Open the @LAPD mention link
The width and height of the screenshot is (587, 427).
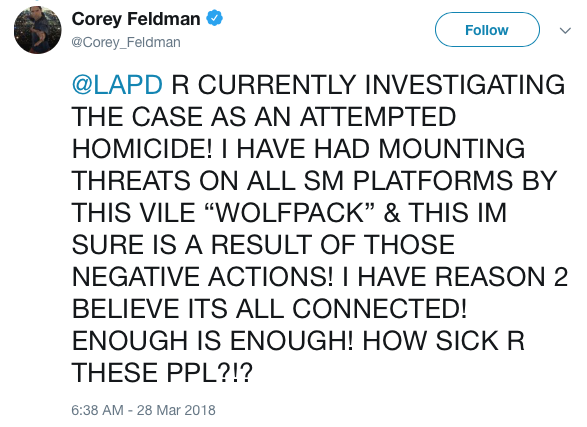tap(117, 85)
